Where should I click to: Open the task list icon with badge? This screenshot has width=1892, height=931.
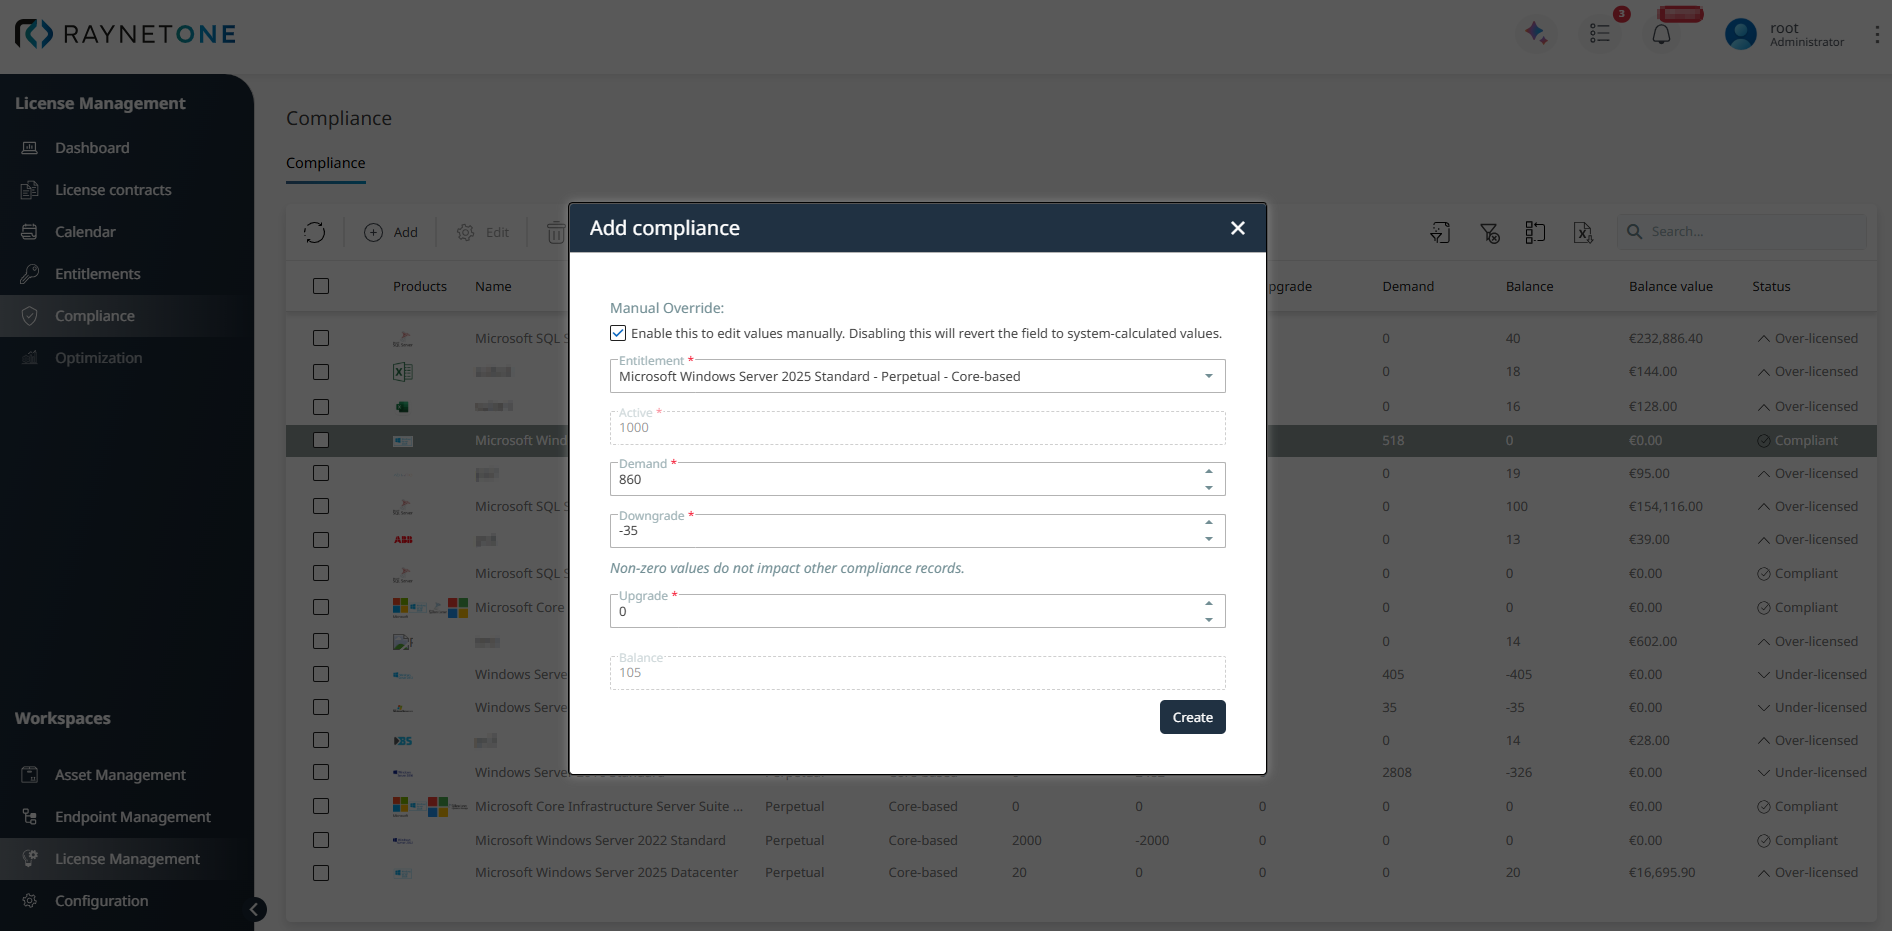1600,33
